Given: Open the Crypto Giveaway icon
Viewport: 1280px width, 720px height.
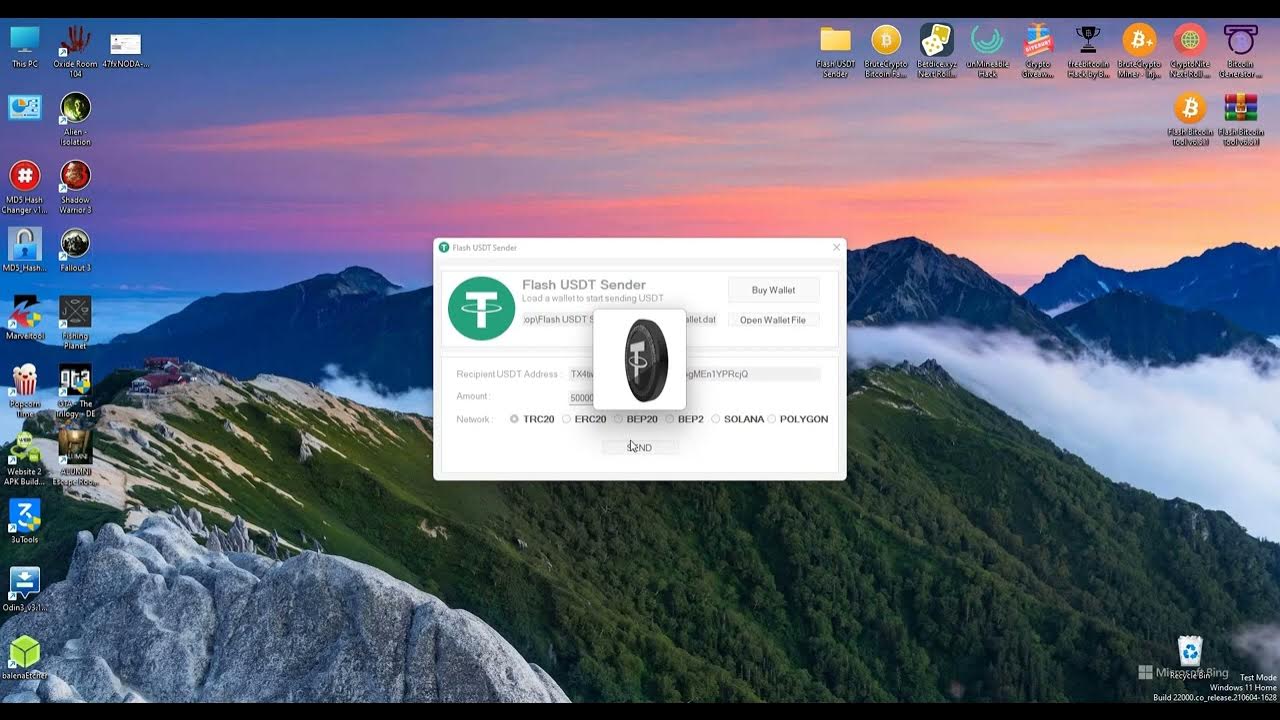Looking at the screenshot, I should click(x=1038, y=52).
